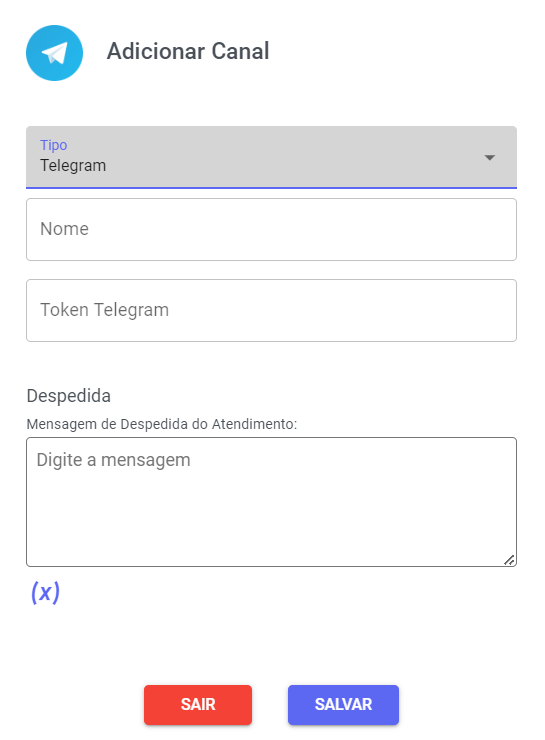Click the blue circle Telegram channel avatar
545x740 pixels.
point(54,53)
